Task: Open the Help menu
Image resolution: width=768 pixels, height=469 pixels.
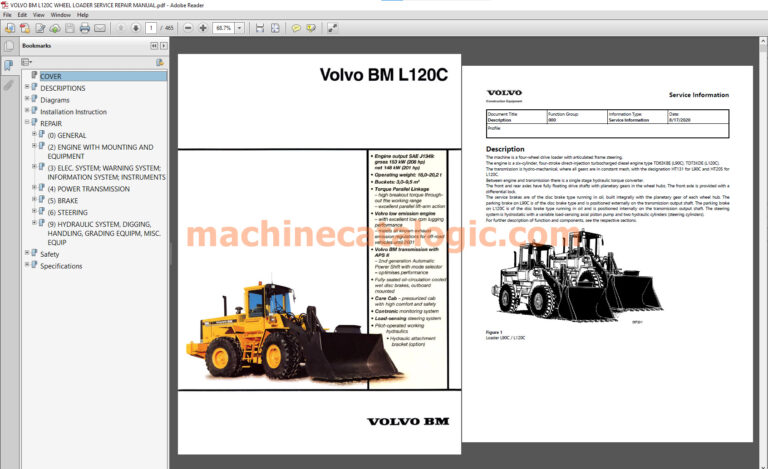Action: pos(83,15)
